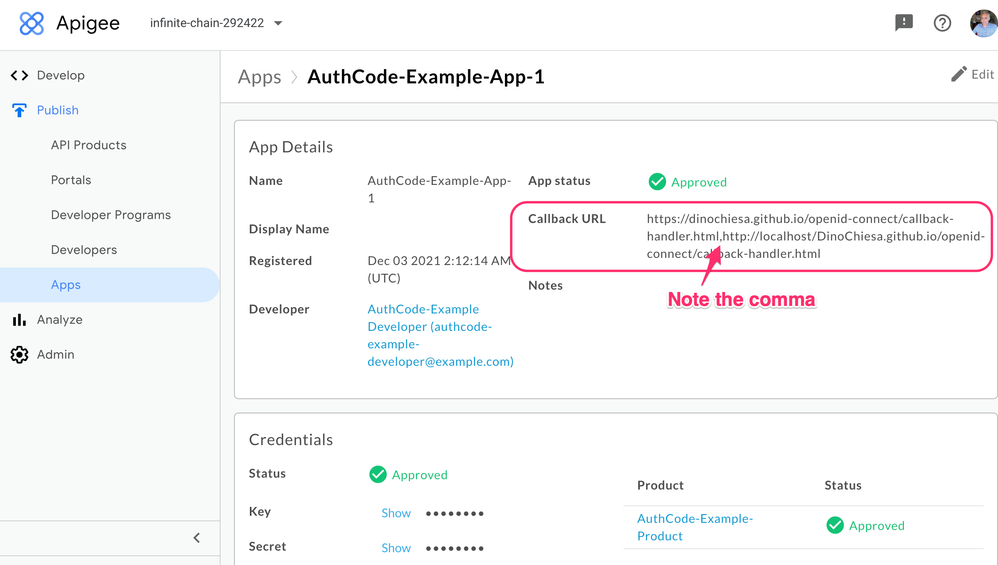Select the Registered date 'Dec 03 2021 2:12:14 AM'
998x565 pixels.
click(439, 261)
